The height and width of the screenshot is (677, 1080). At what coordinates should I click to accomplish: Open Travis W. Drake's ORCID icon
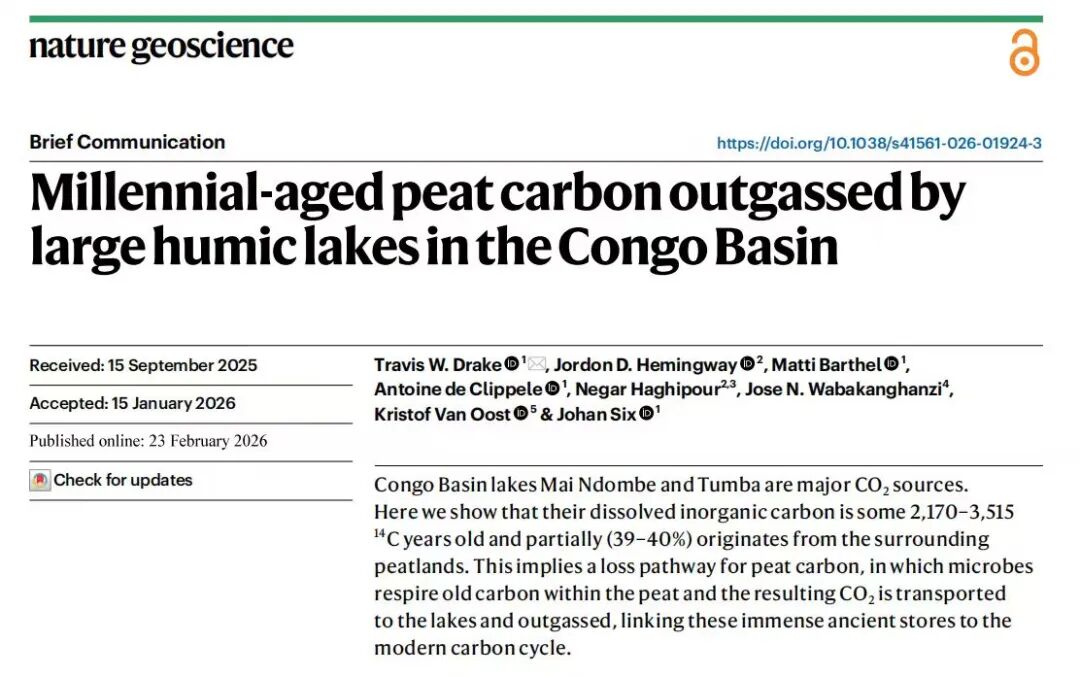click(x=511, y=365)
